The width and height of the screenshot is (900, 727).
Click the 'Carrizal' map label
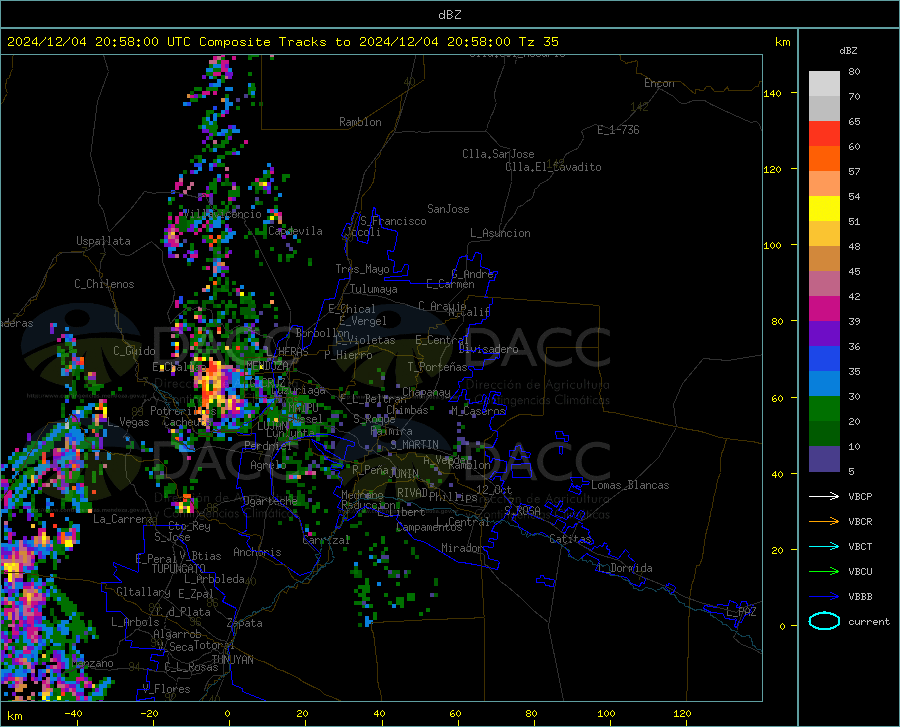tap(326, 540)
